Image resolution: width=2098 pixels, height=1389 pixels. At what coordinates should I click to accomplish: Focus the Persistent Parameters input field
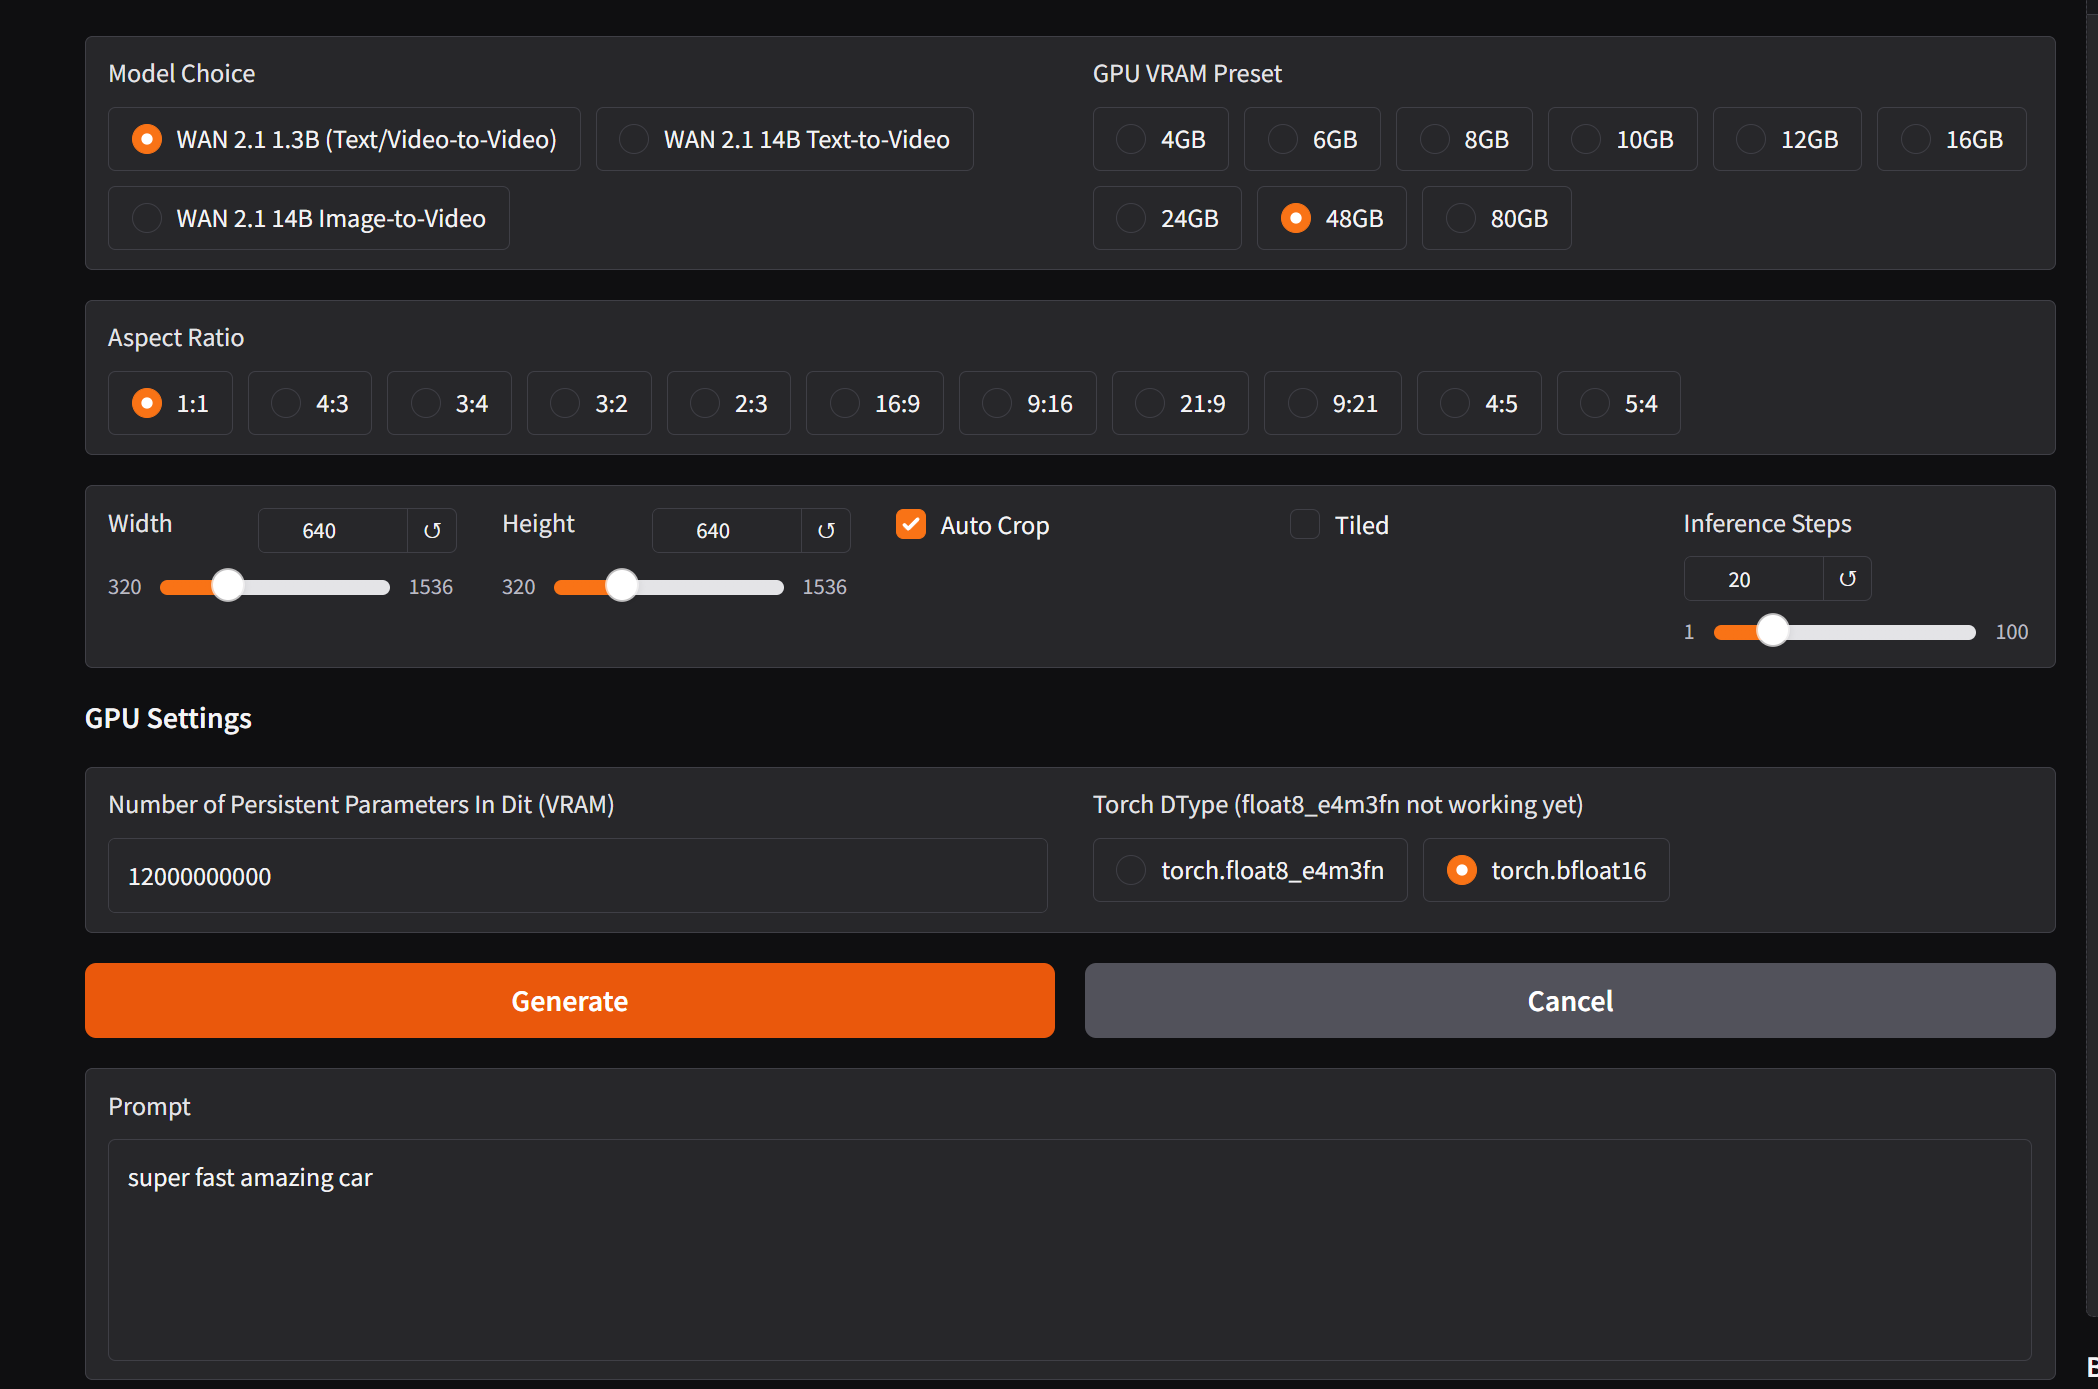coord(577,876)
